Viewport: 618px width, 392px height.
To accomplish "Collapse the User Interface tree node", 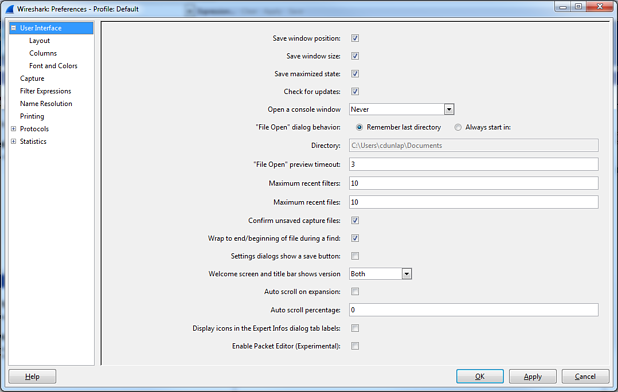I will pos(13,28).
